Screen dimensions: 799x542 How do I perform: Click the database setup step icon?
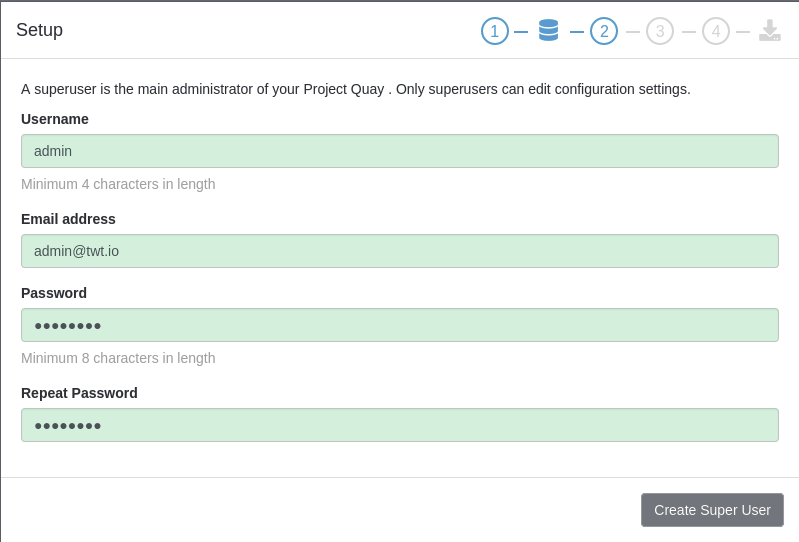548,30
